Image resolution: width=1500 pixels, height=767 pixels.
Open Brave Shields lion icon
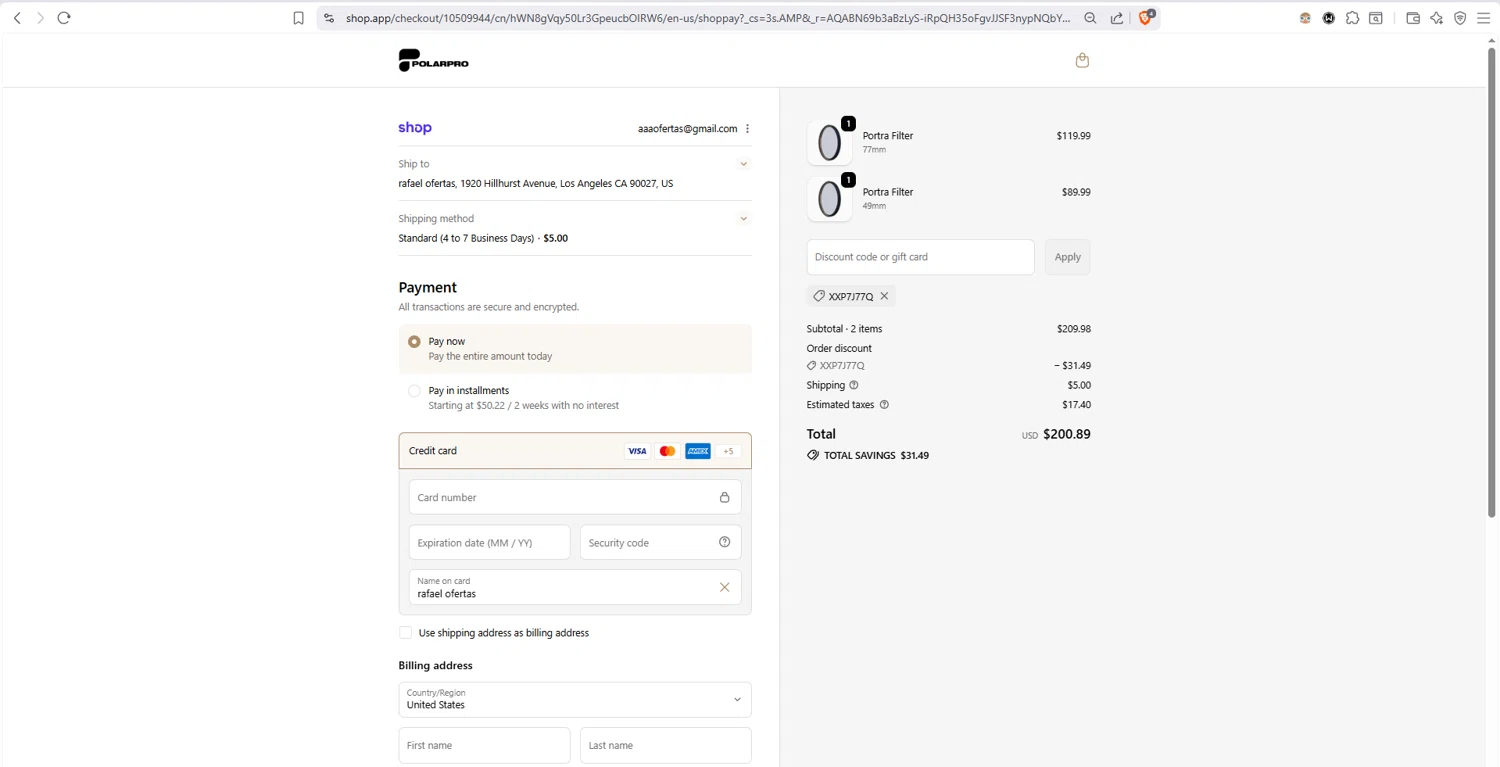point(1147,17)
